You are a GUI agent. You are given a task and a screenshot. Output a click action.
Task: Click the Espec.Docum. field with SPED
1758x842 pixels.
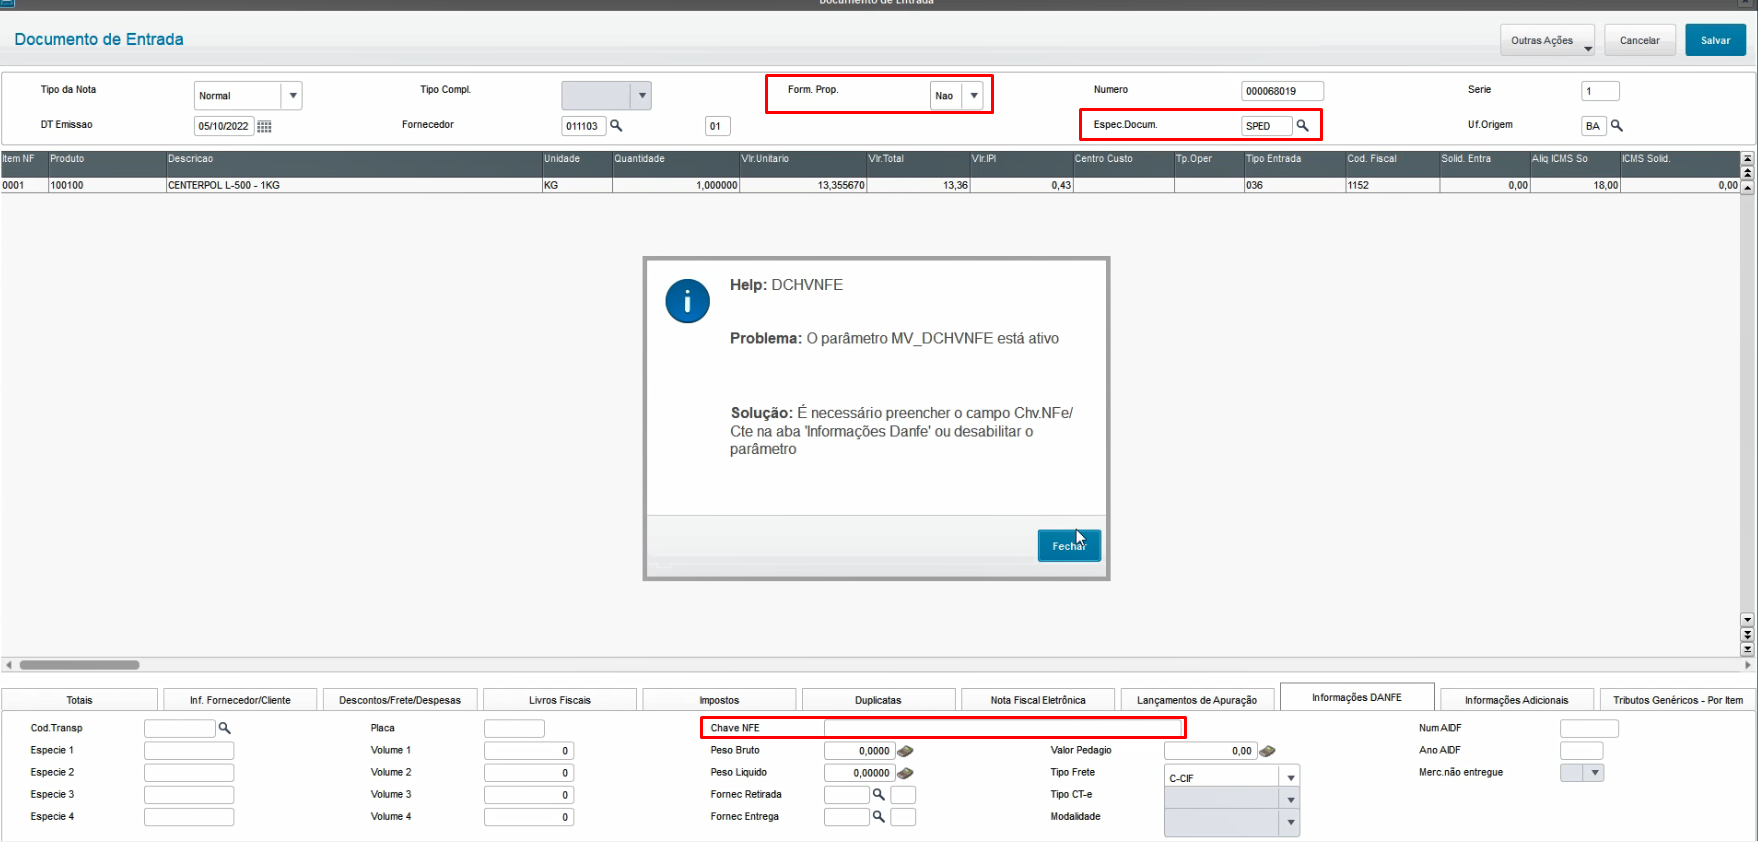[1266, 126]
